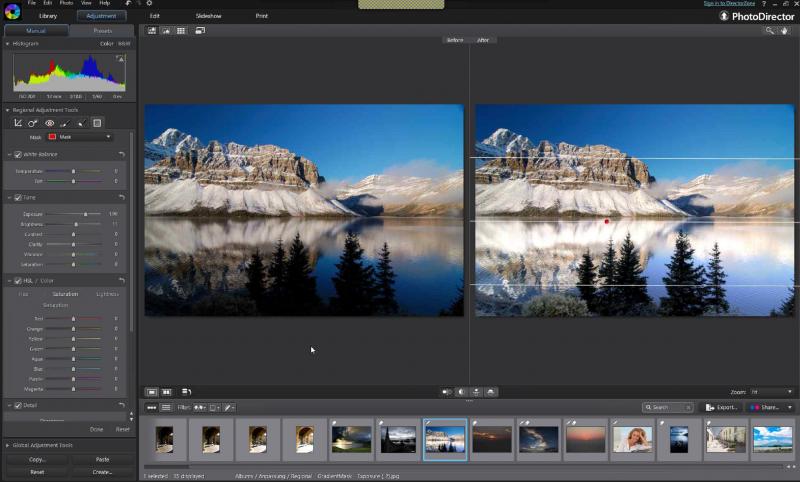Switch to the Library tab
Viewport: 800px width, 482px height.
pos(48,17)
